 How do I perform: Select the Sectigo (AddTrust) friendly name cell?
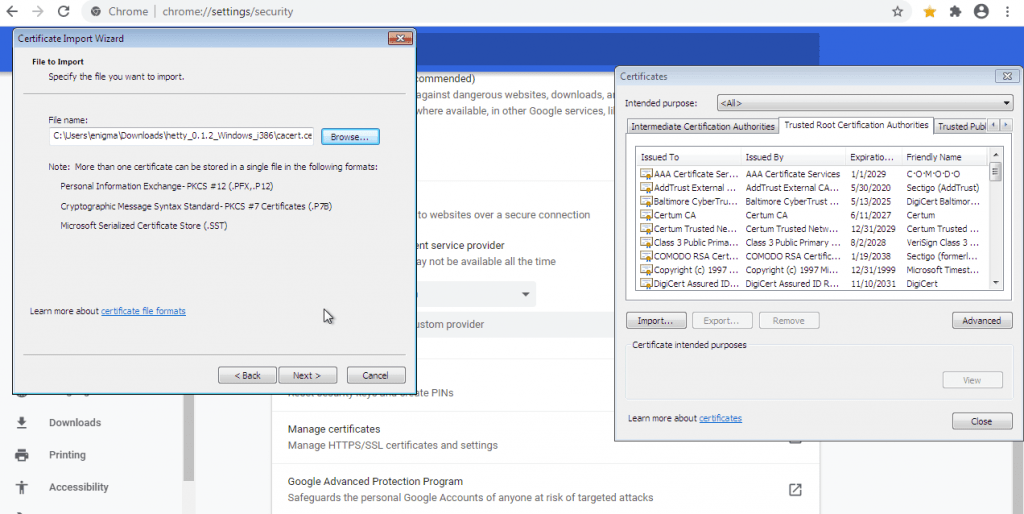(942, 187)
